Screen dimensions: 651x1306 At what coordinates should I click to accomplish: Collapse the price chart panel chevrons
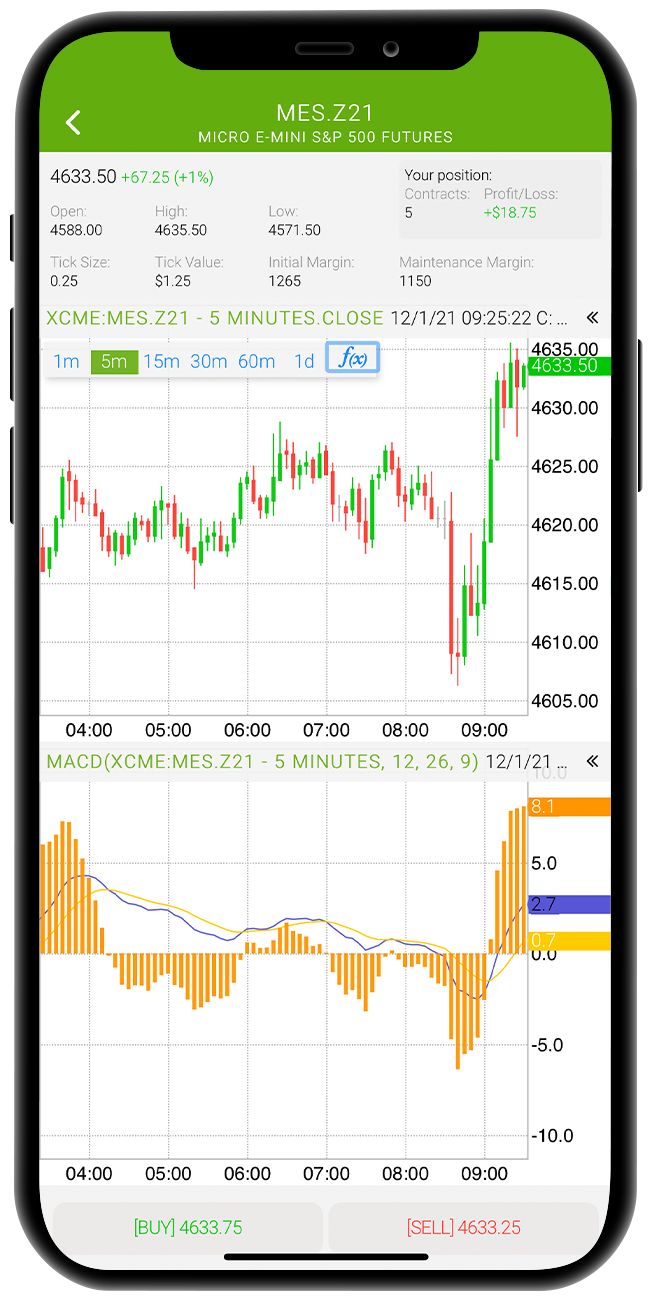(x=592, y=318)
